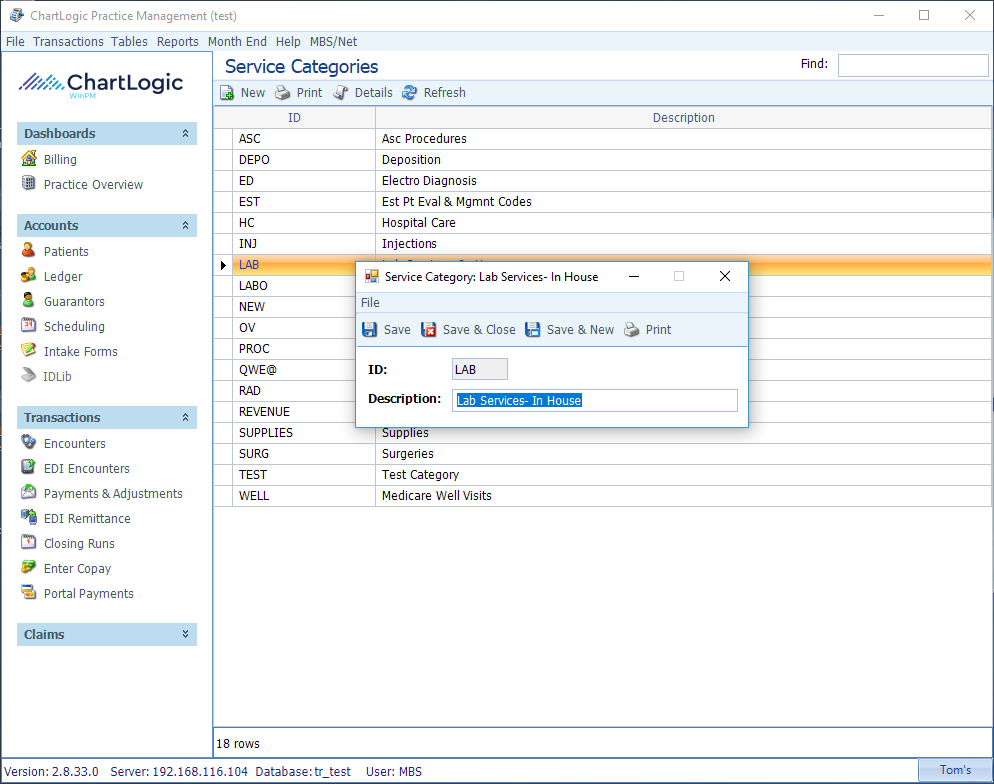Click the Save button in dialog
This screenshot has width=994, height=784.
(x=386, y=330)
